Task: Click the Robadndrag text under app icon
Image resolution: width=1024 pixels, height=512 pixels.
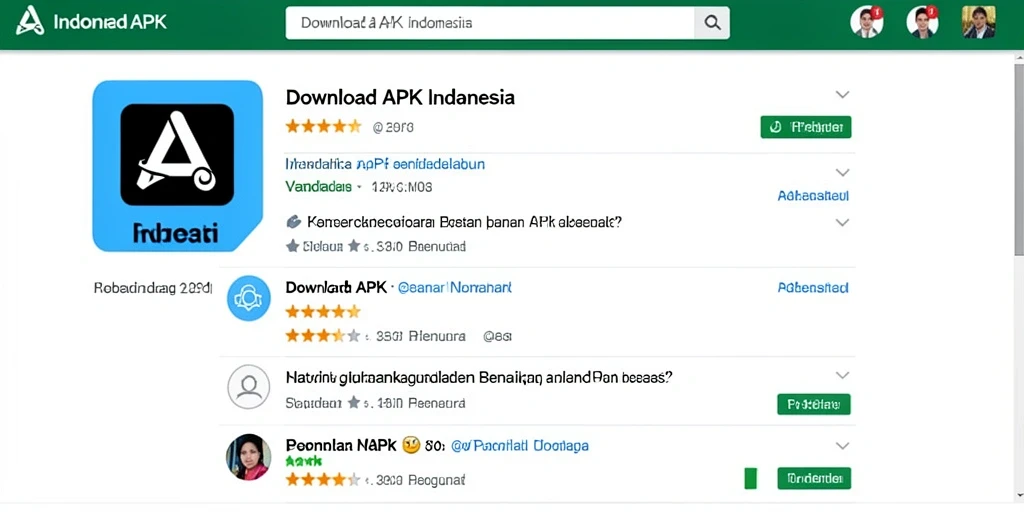Action: click(153, 288)
